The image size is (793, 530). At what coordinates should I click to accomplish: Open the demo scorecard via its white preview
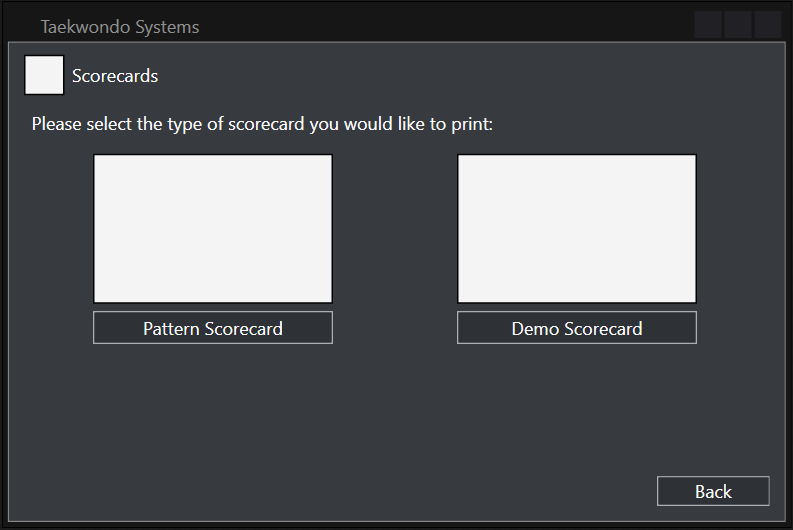(x=577, y=229)
